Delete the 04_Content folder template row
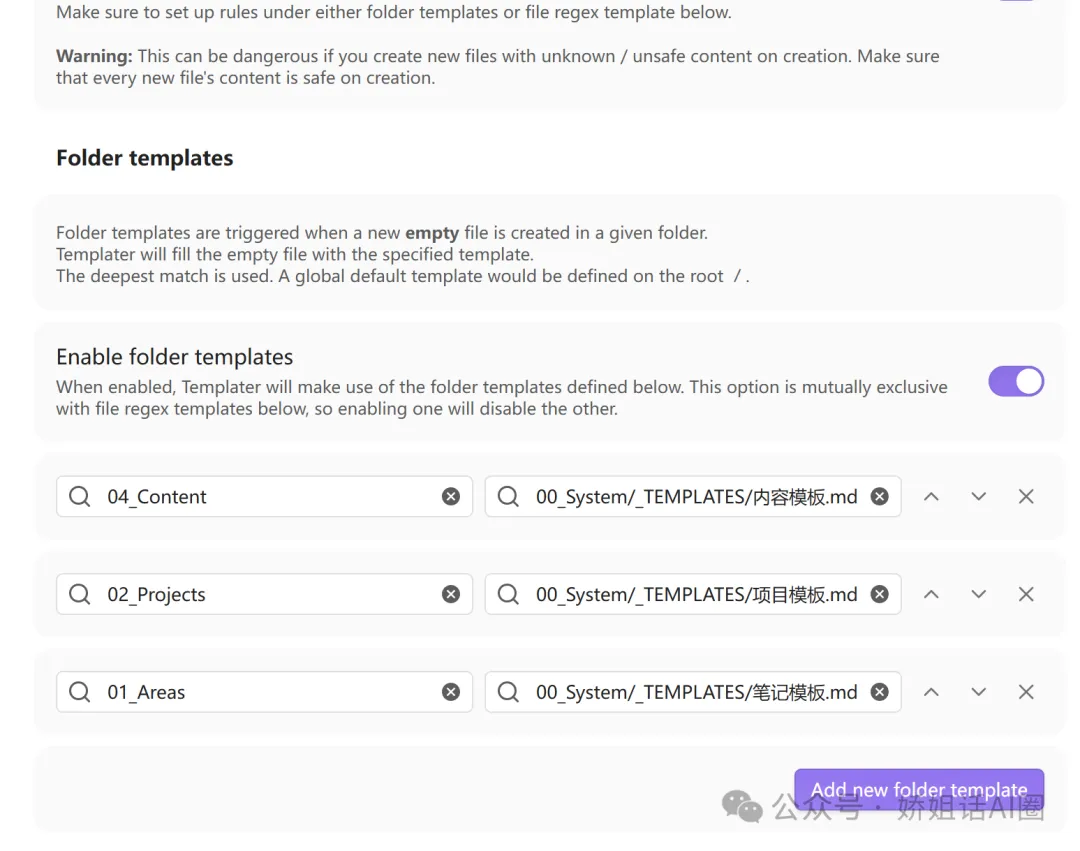1080x851 pixels. pos(1026,497)
